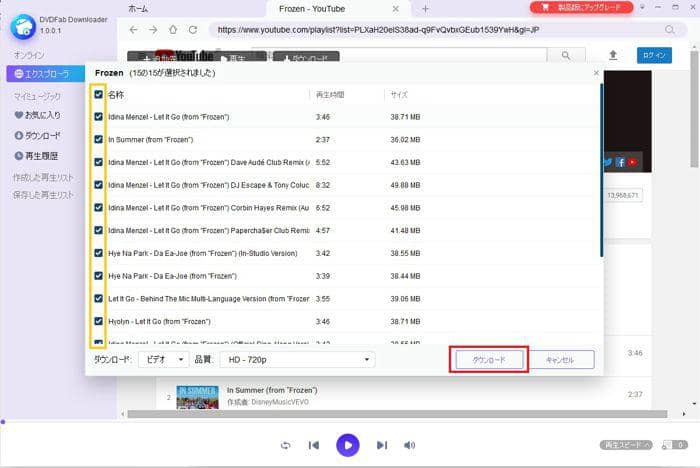Open the ビデオ download type dropdown
The height and width of the screenshot is (468, 700).
(x=163, y=359)
